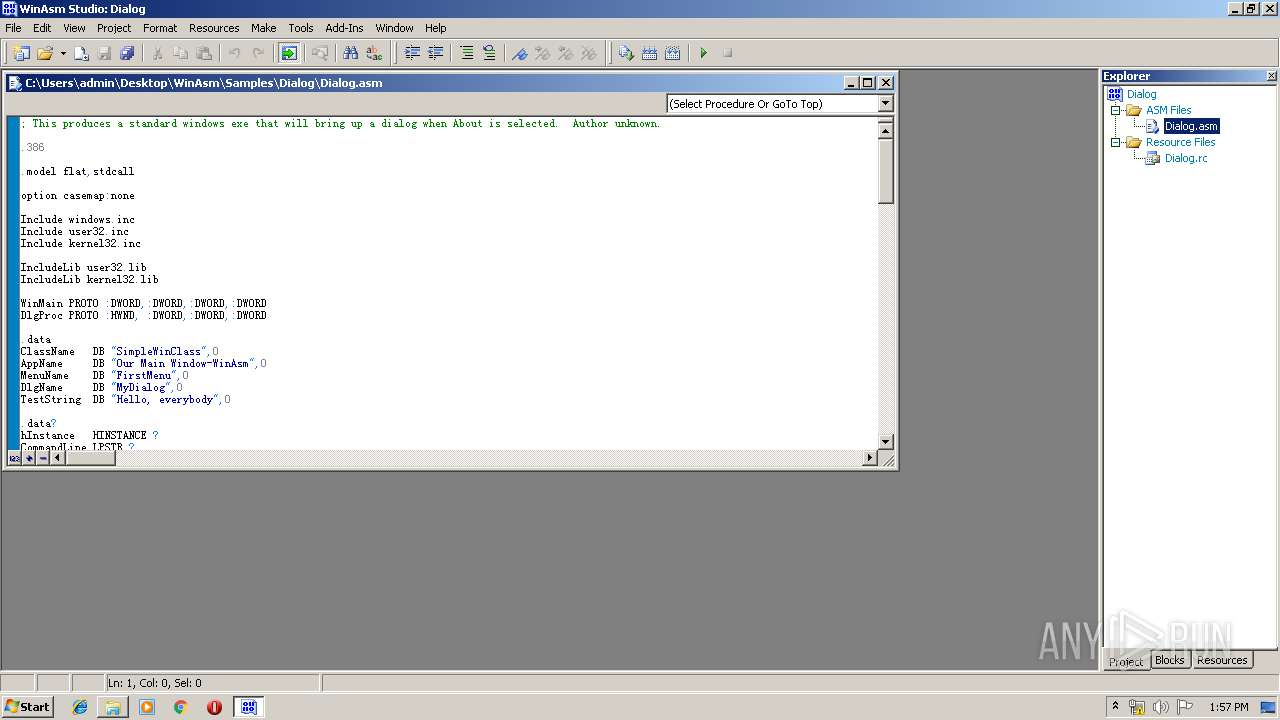Screen dimensions: 1280x720
Task: Click the Increase Indent icon
Action: [412, 53]
